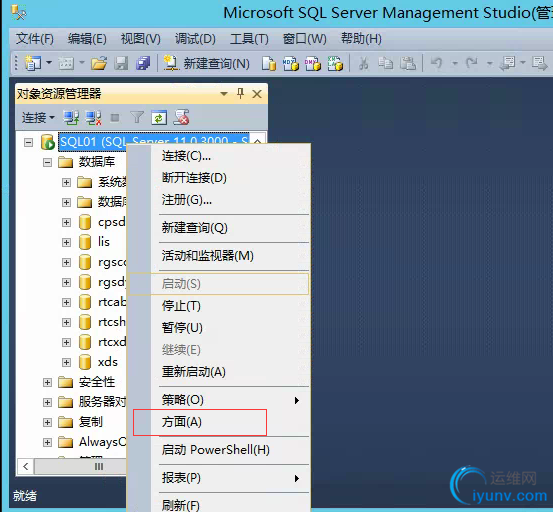
Task: Choose 方面(A) in context menu
Action: 219,422
